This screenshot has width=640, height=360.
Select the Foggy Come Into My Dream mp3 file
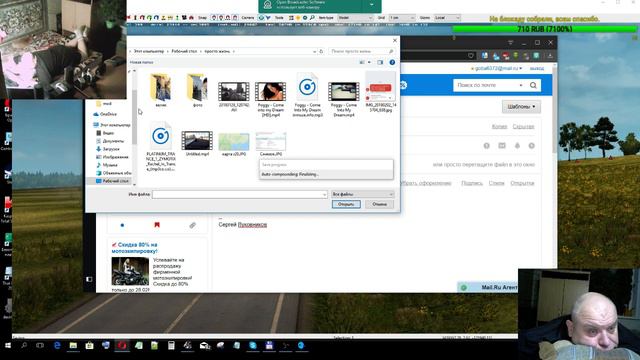click(307, 95)
